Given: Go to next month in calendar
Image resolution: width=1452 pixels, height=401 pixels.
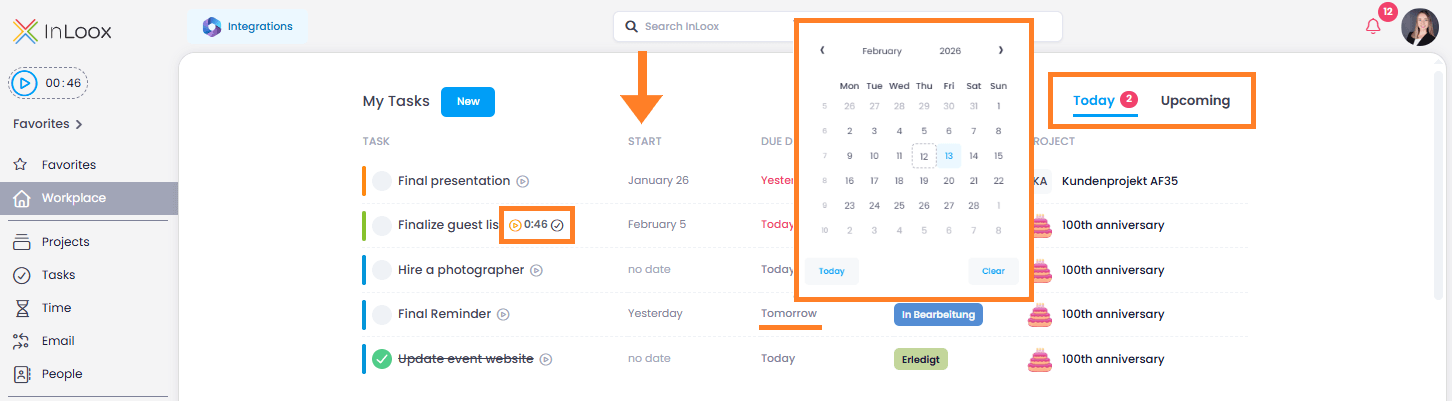Looking at the screenshot, I should [x=1000, y=50].
